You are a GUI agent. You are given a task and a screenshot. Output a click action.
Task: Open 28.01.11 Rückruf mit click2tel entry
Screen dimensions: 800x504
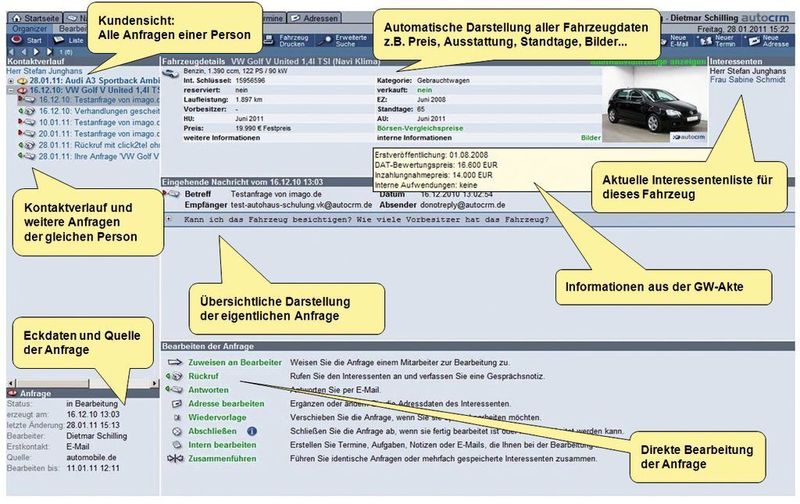click(x=98, y=145)
